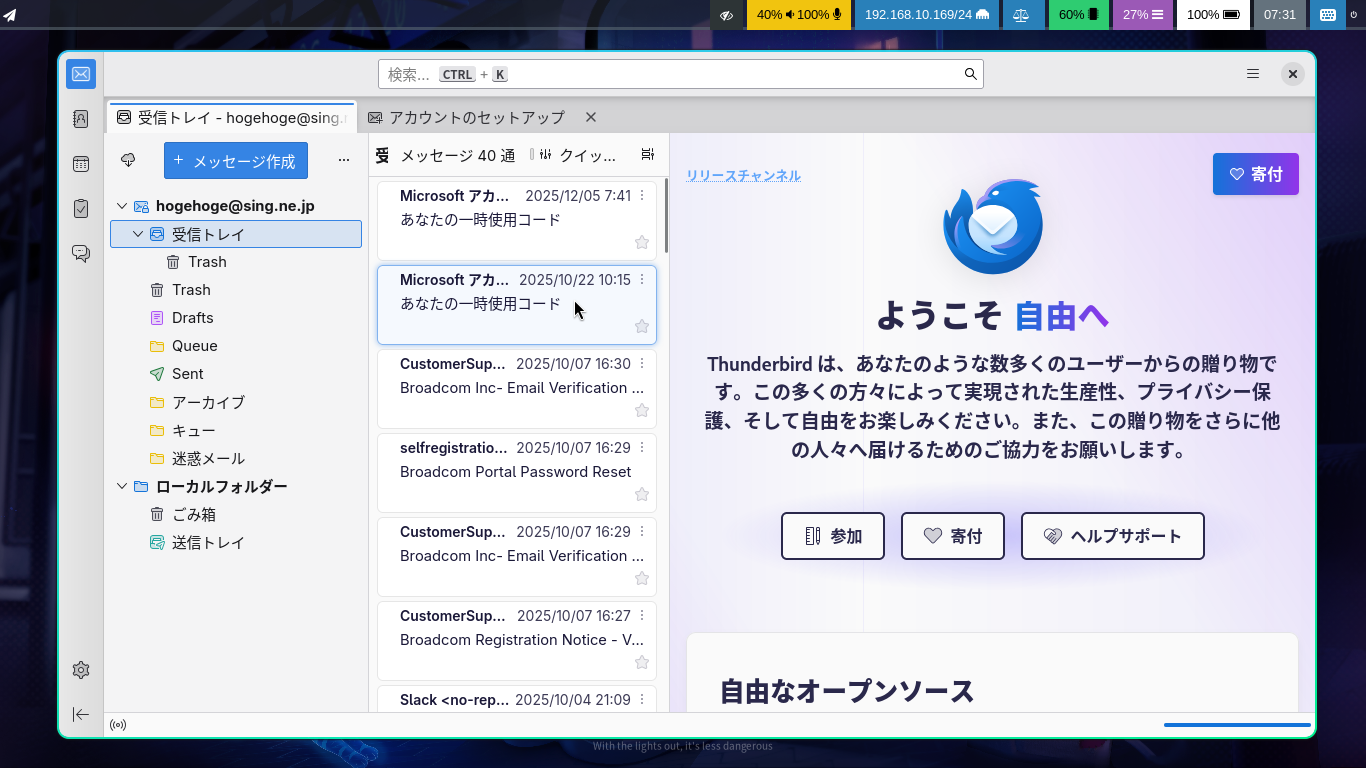Open the Calendar space
Viewport: 1366px width, 768px height.
[81, 164]
